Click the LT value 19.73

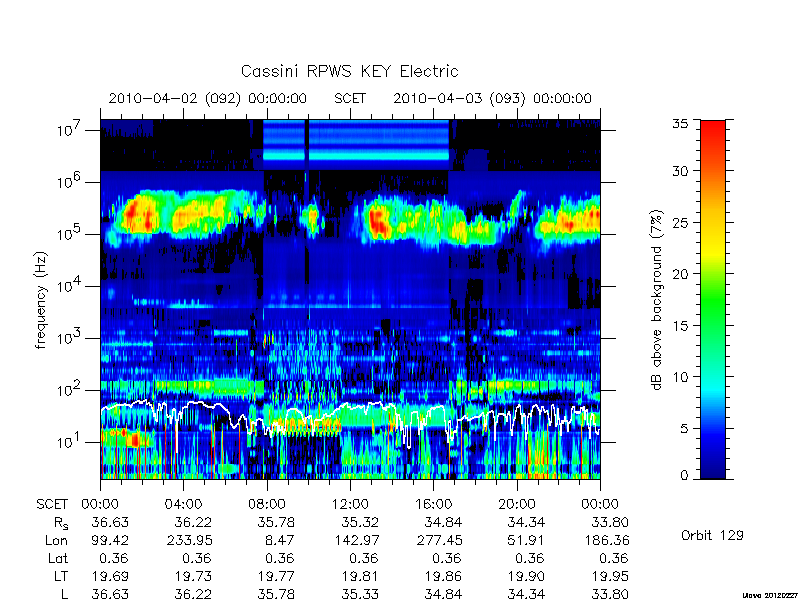tap(193, 576)
